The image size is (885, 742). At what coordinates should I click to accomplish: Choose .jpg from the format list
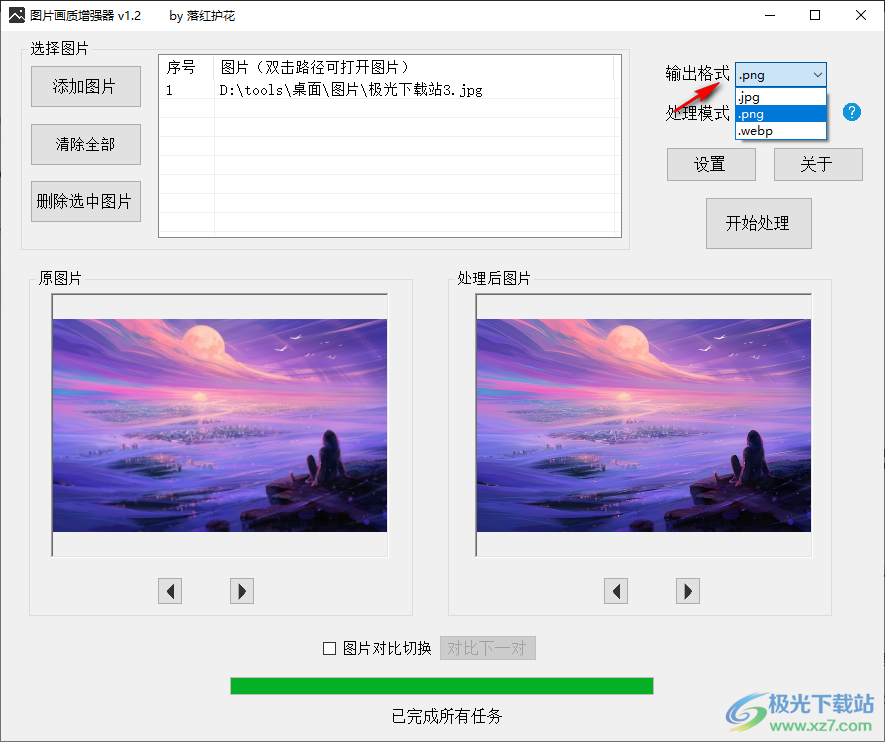(781, 97)
